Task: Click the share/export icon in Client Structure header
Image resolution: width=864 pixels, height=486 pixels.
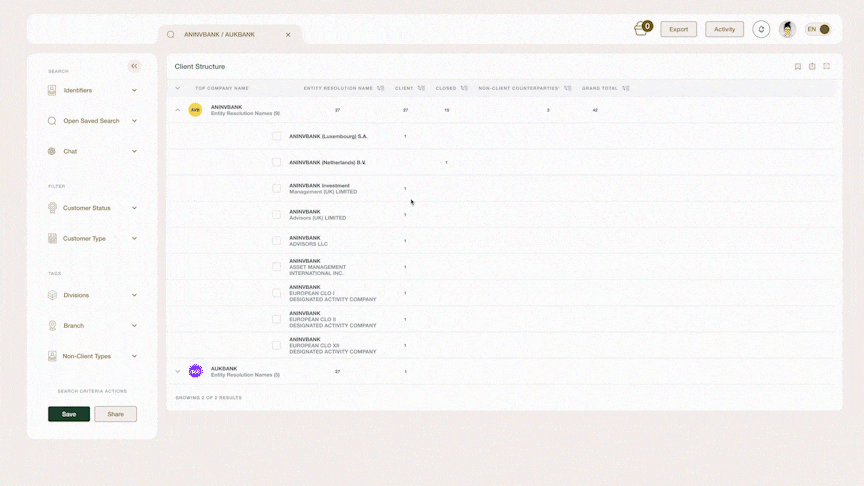Action: [x=812, y=67]
